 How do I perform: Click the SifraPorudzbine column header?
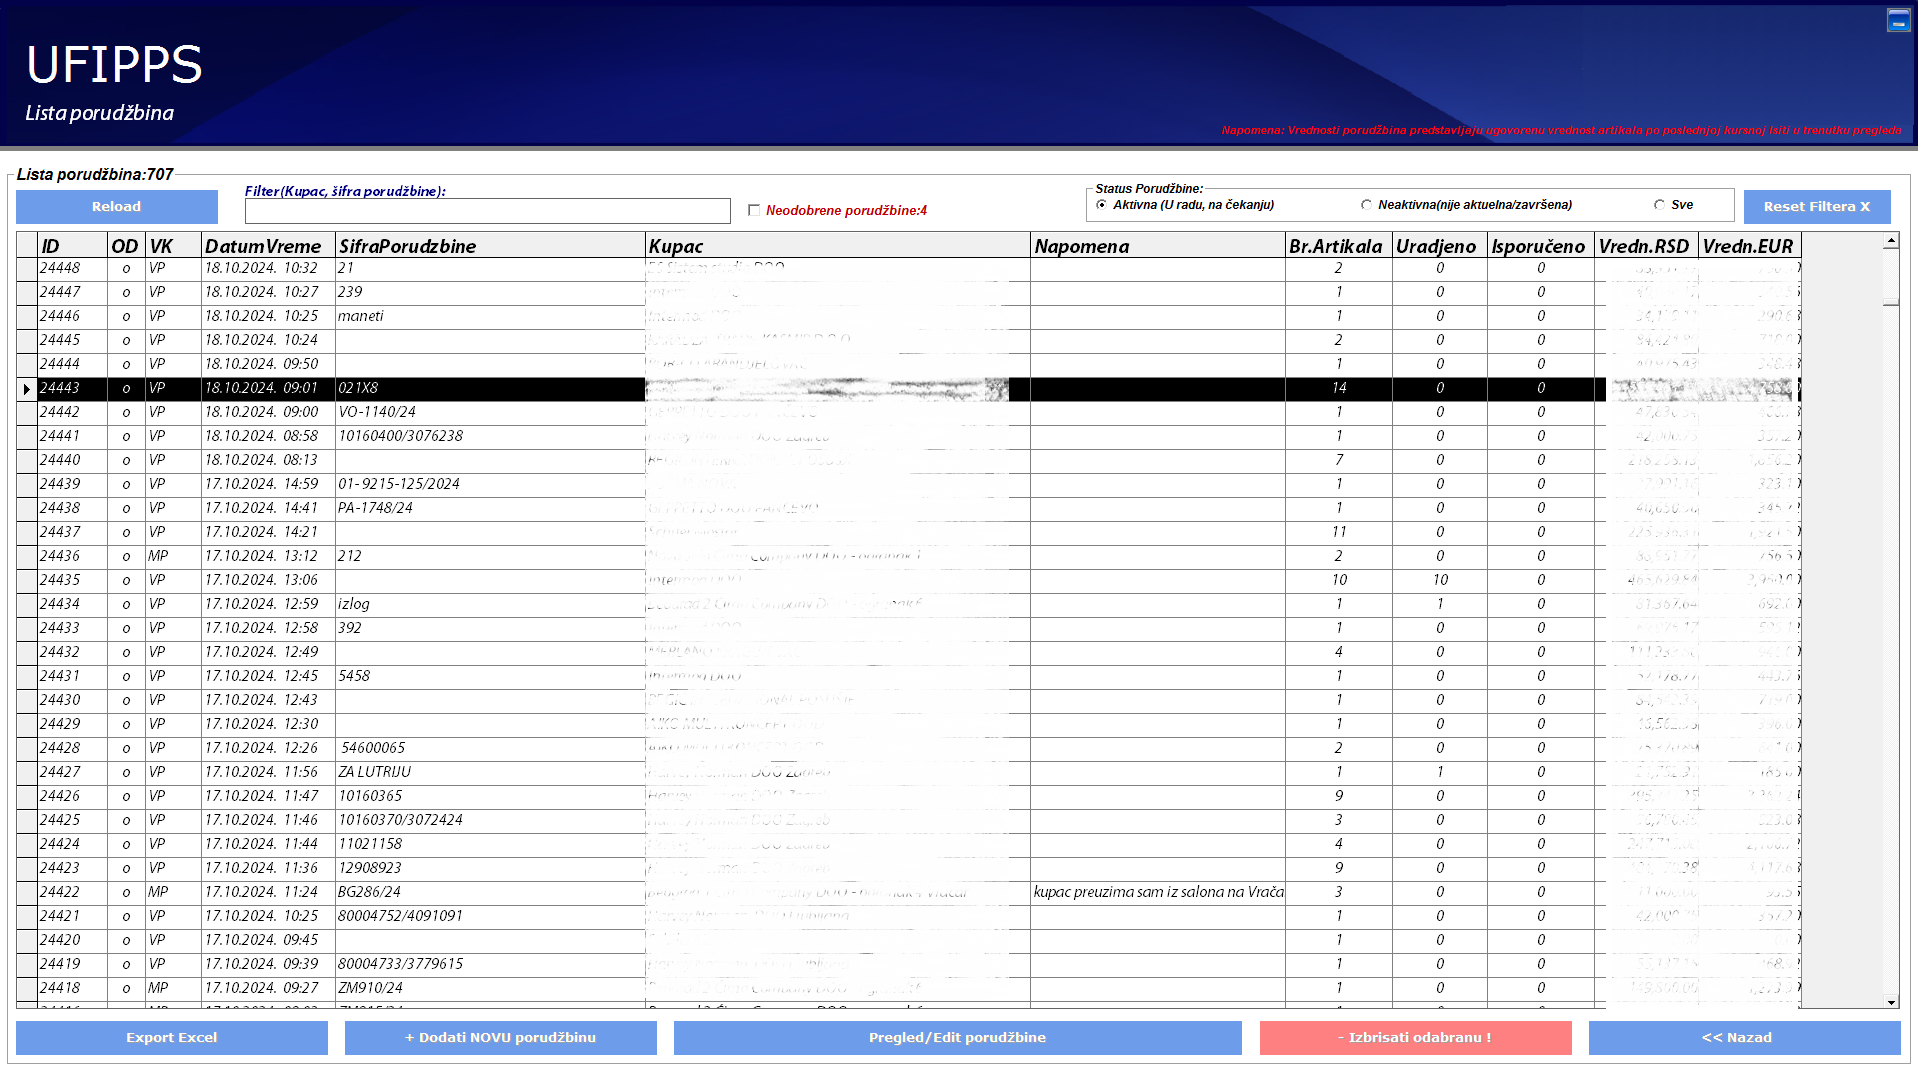[x=490, y=246]
